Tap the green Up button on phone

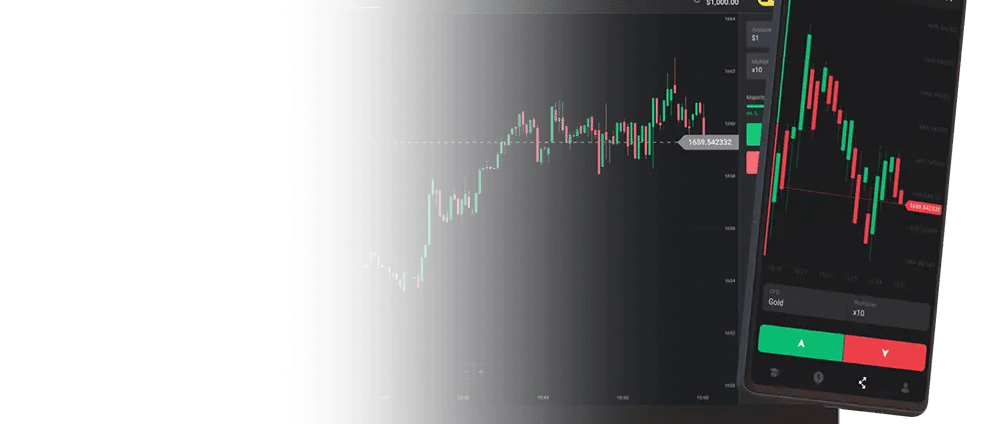pos(800,344)
